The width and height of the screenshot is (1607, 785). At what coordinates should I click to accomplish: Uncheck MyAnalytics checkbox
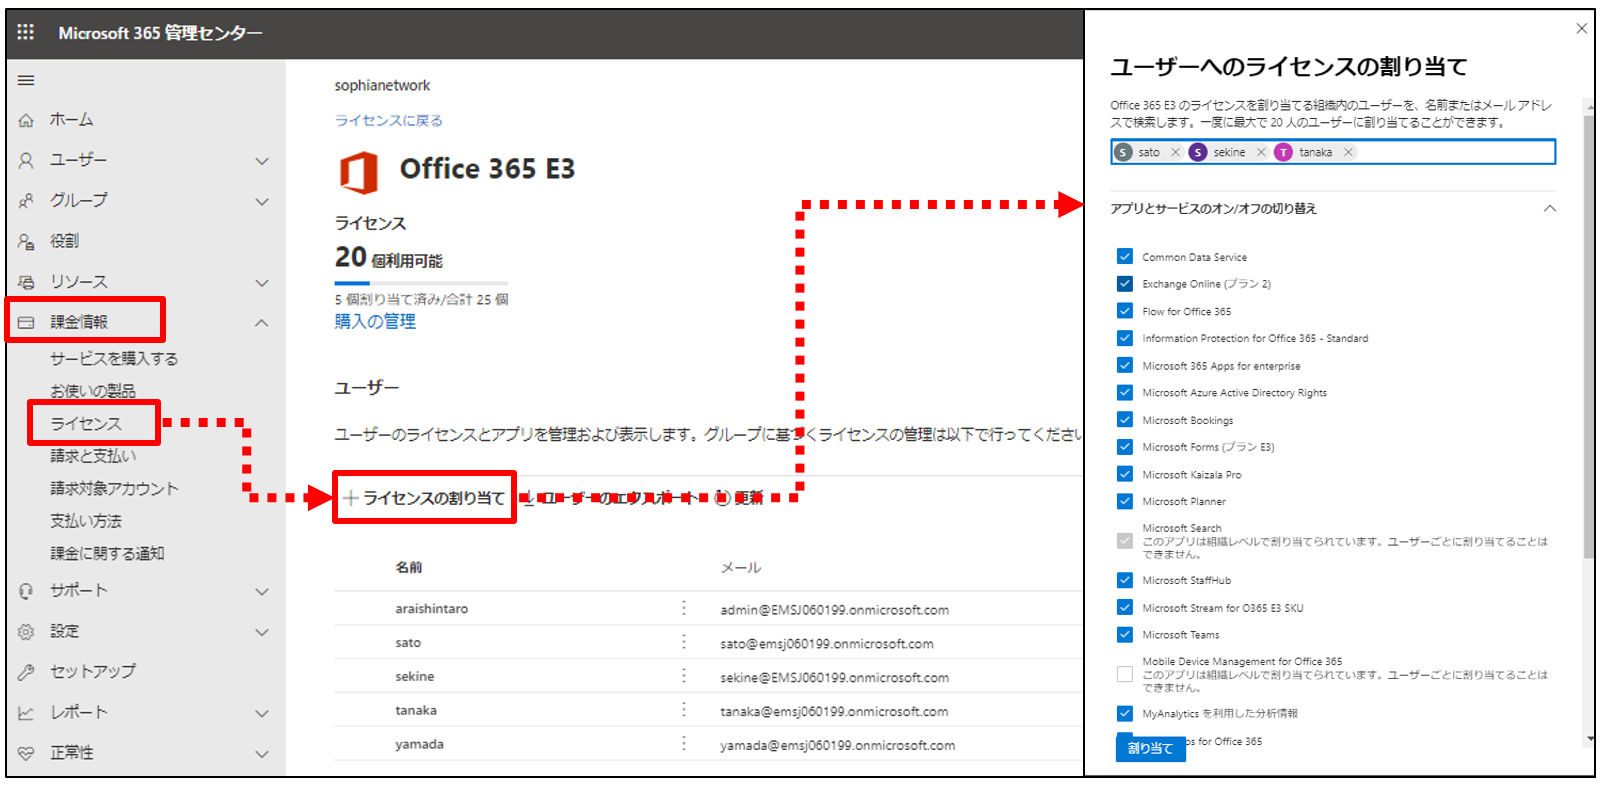tap(1125, 713)
